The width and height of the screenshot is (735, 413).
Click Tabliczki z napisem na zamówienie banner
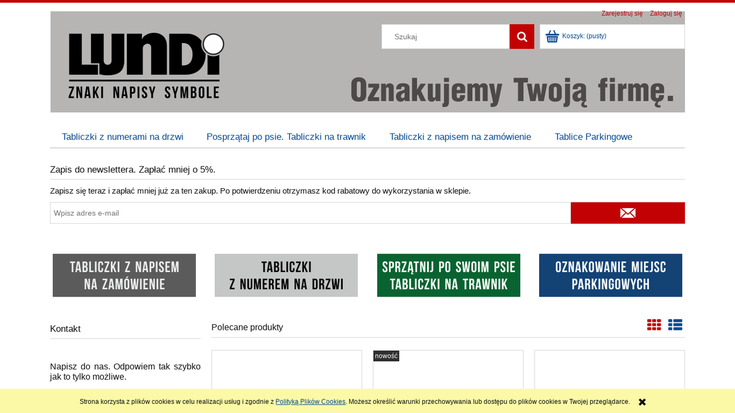(x=124, y=275)
